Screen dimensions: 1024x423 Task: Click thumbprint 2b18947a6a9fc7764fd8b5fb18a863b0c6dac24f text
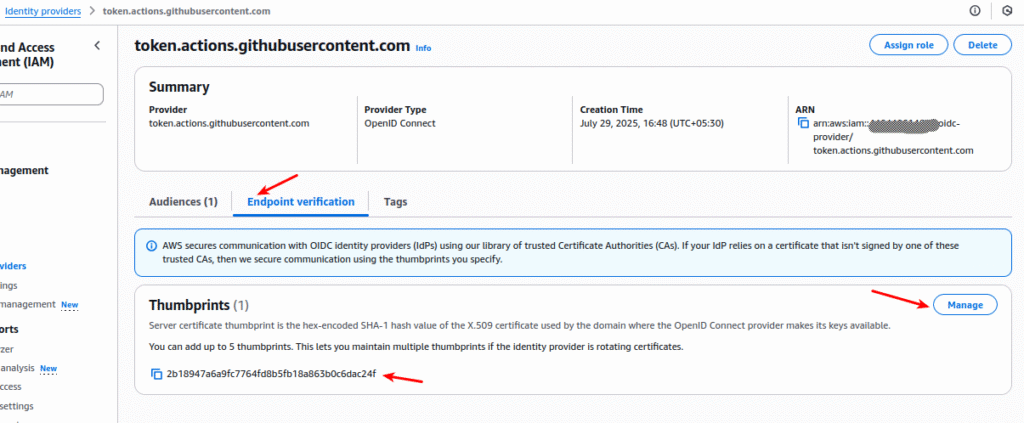pos(272,374)
